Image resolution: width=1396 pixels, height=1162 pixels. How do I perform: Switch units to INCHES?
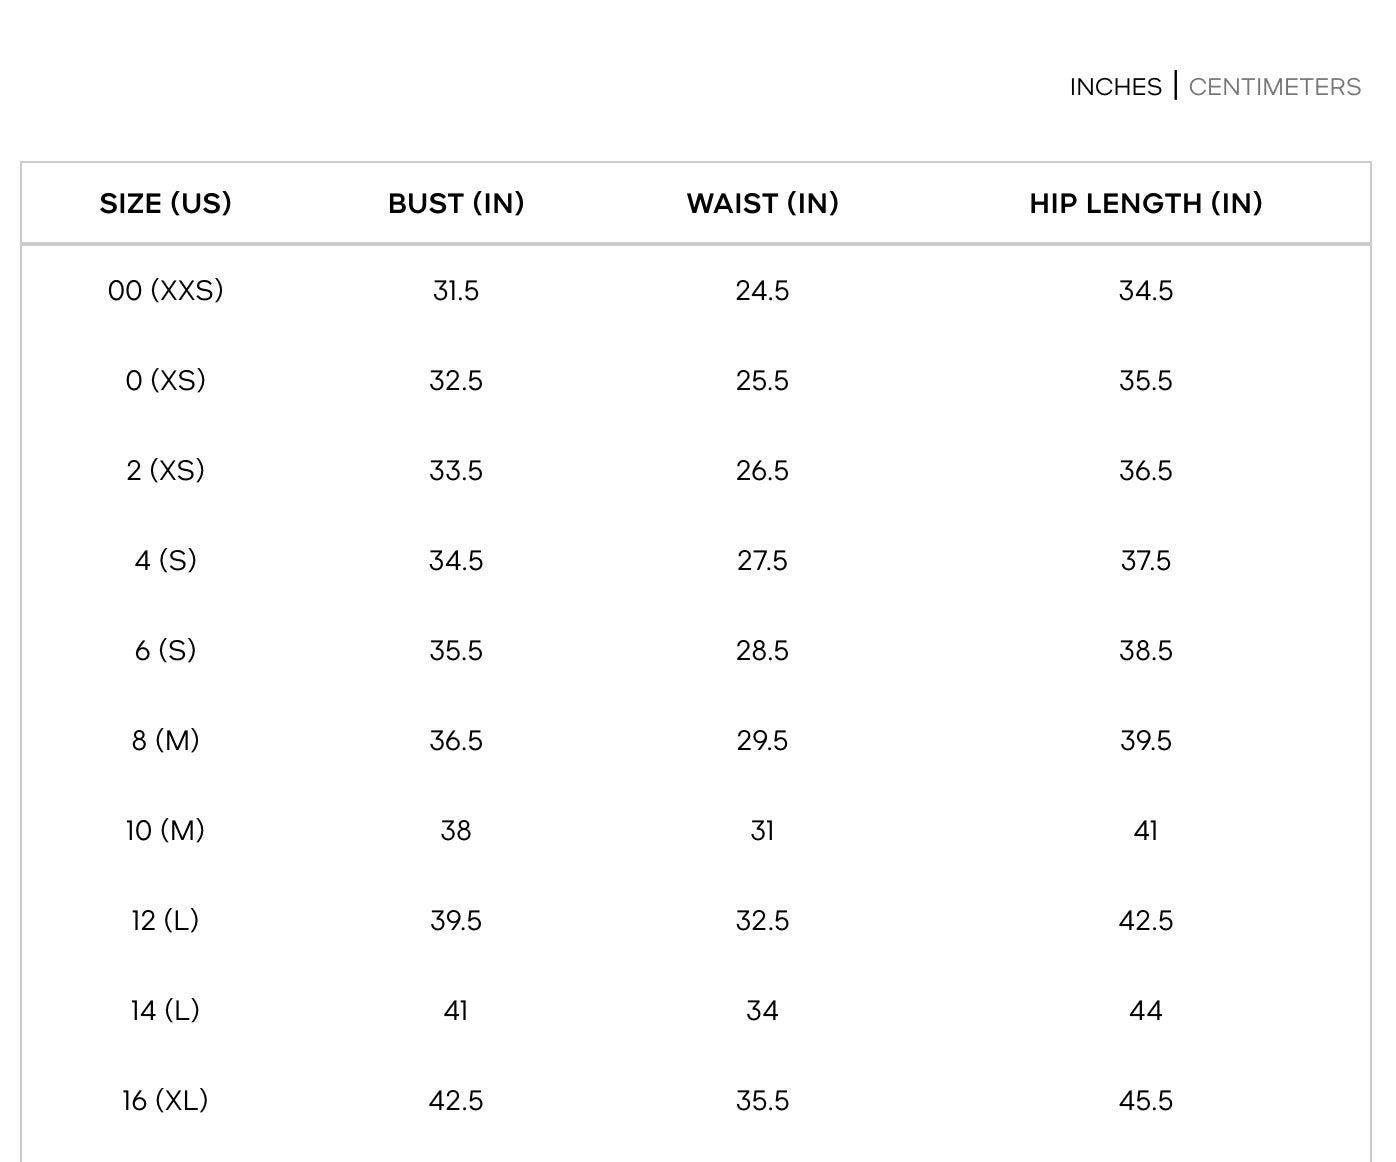(x=1115, y=87)
